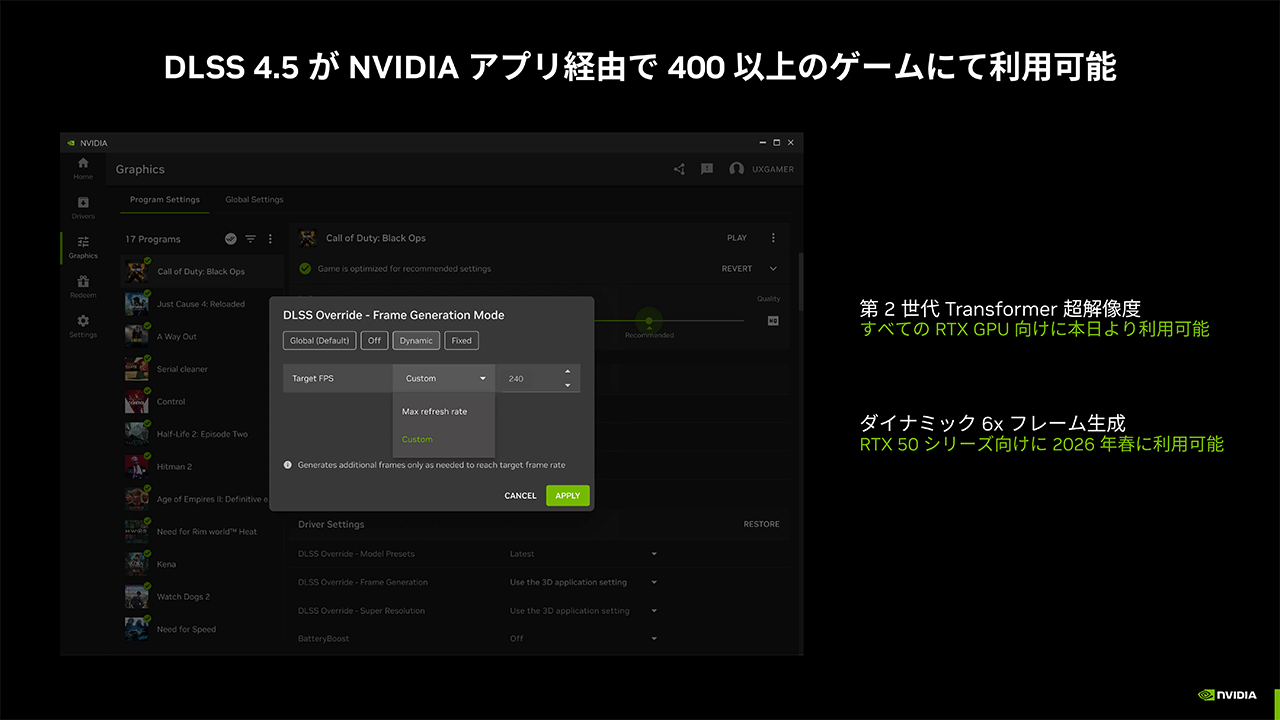
Task: Click the green APPLY button
Action: [x=567, y=496]
